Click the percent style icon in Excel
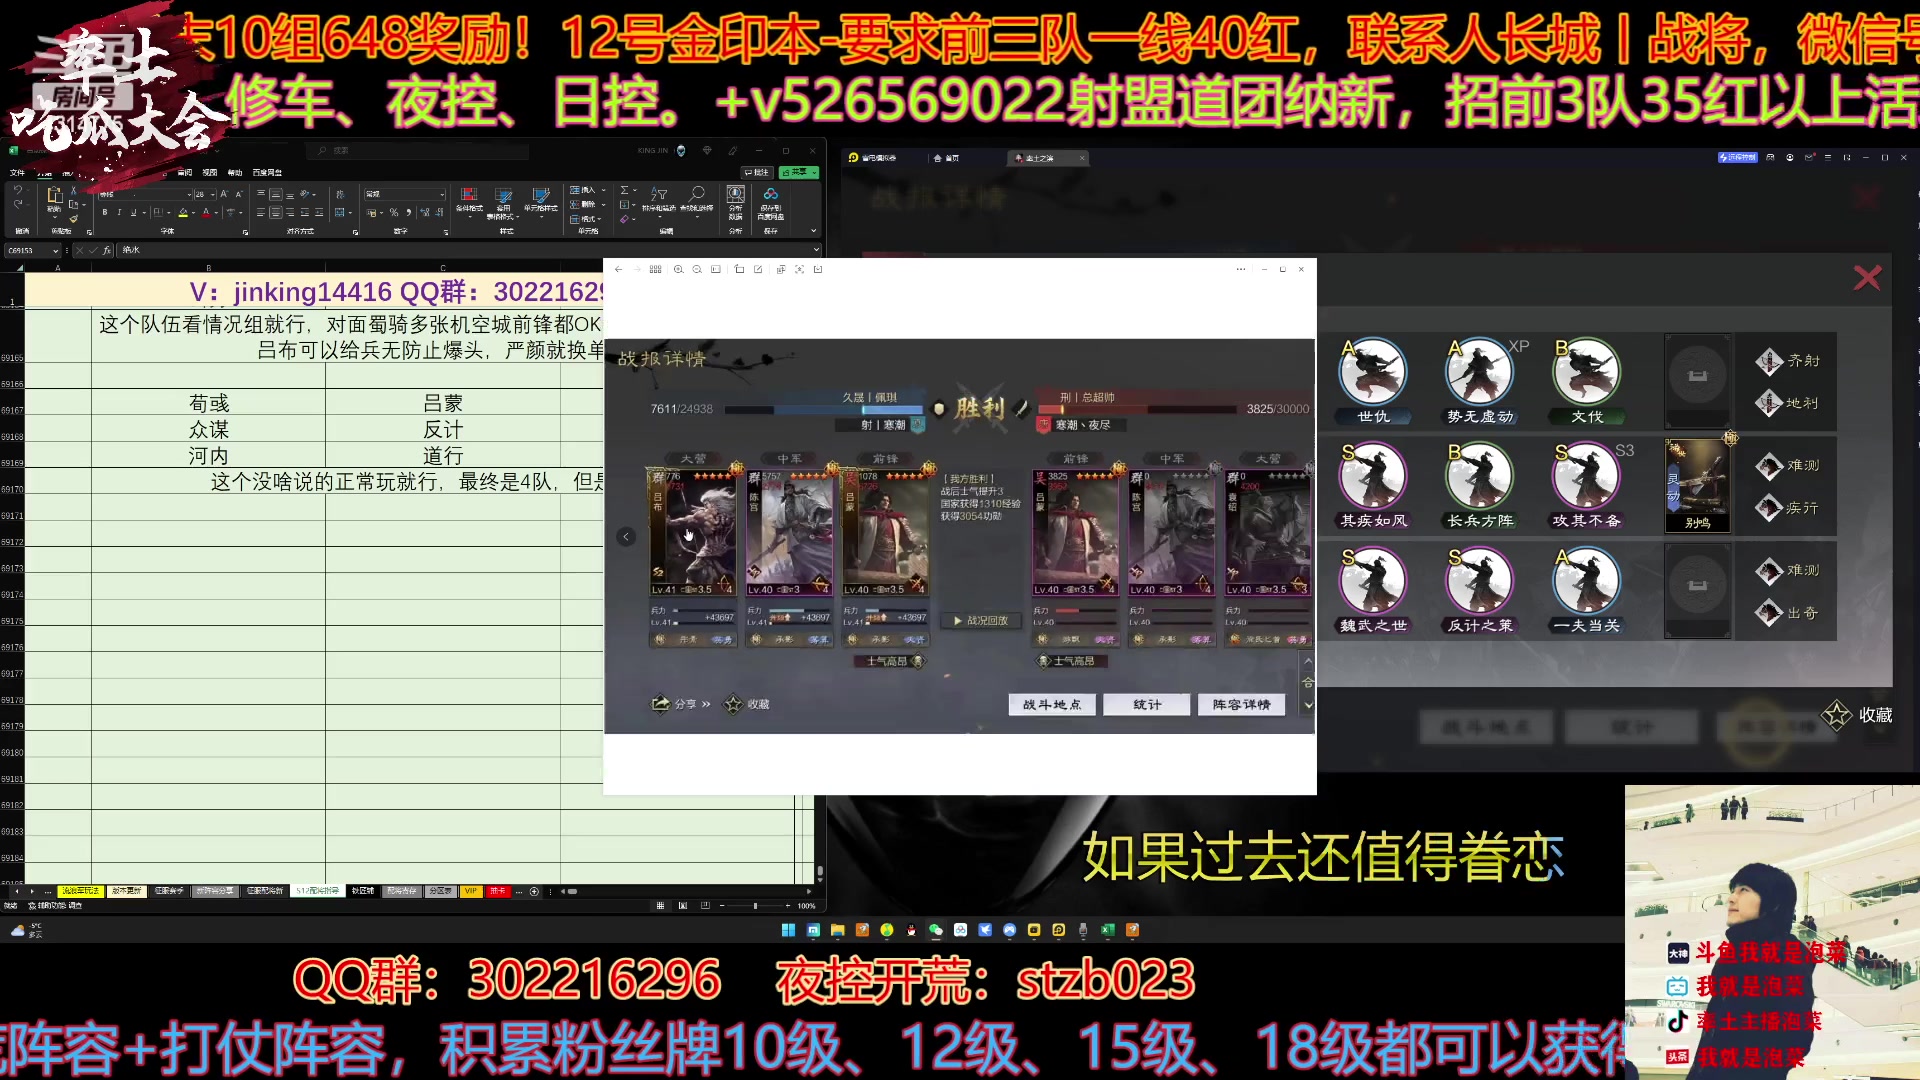The image size is (1920, 1080). [x=393, y=212]
